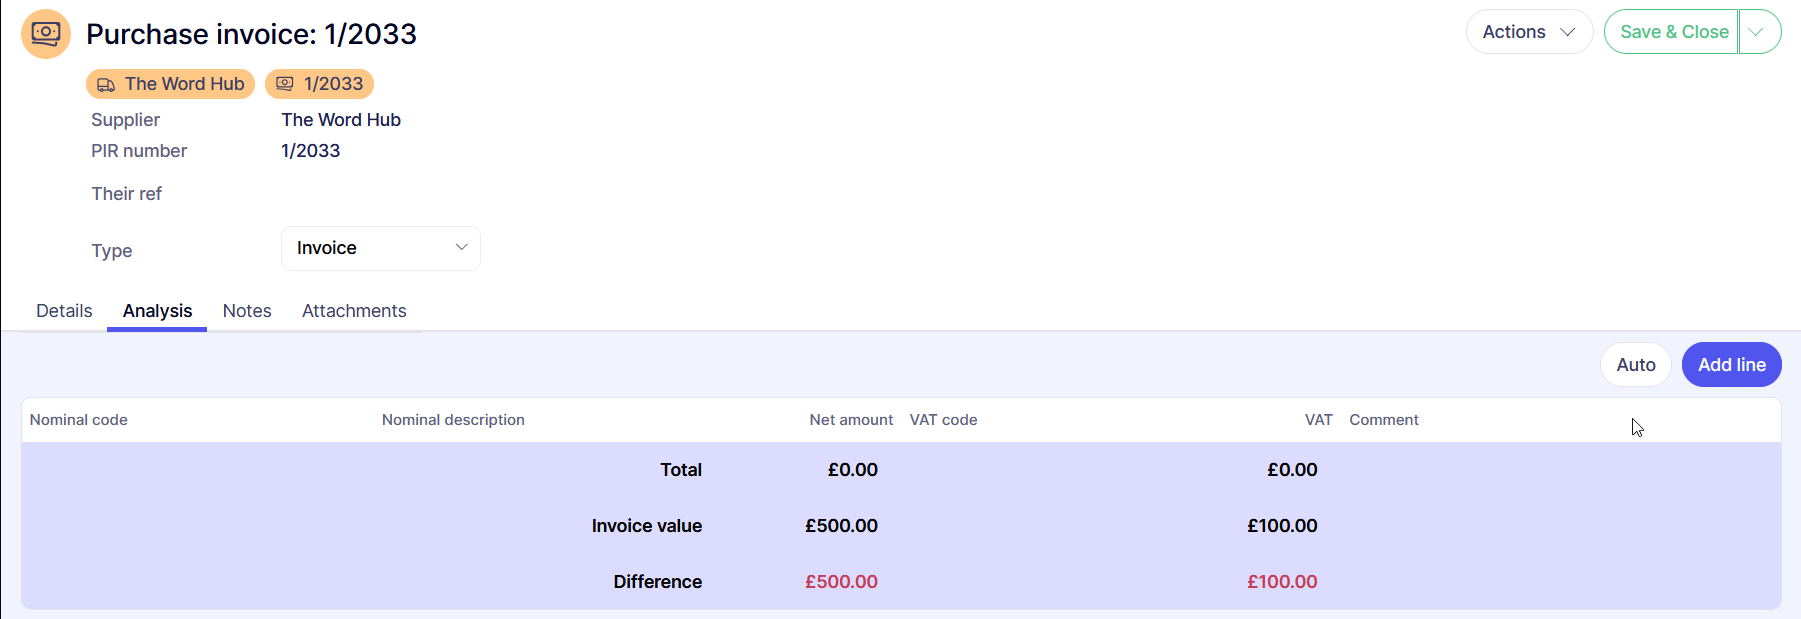Switch to the Details tab
Viewport: 1801px width, 619px height.
64,311
